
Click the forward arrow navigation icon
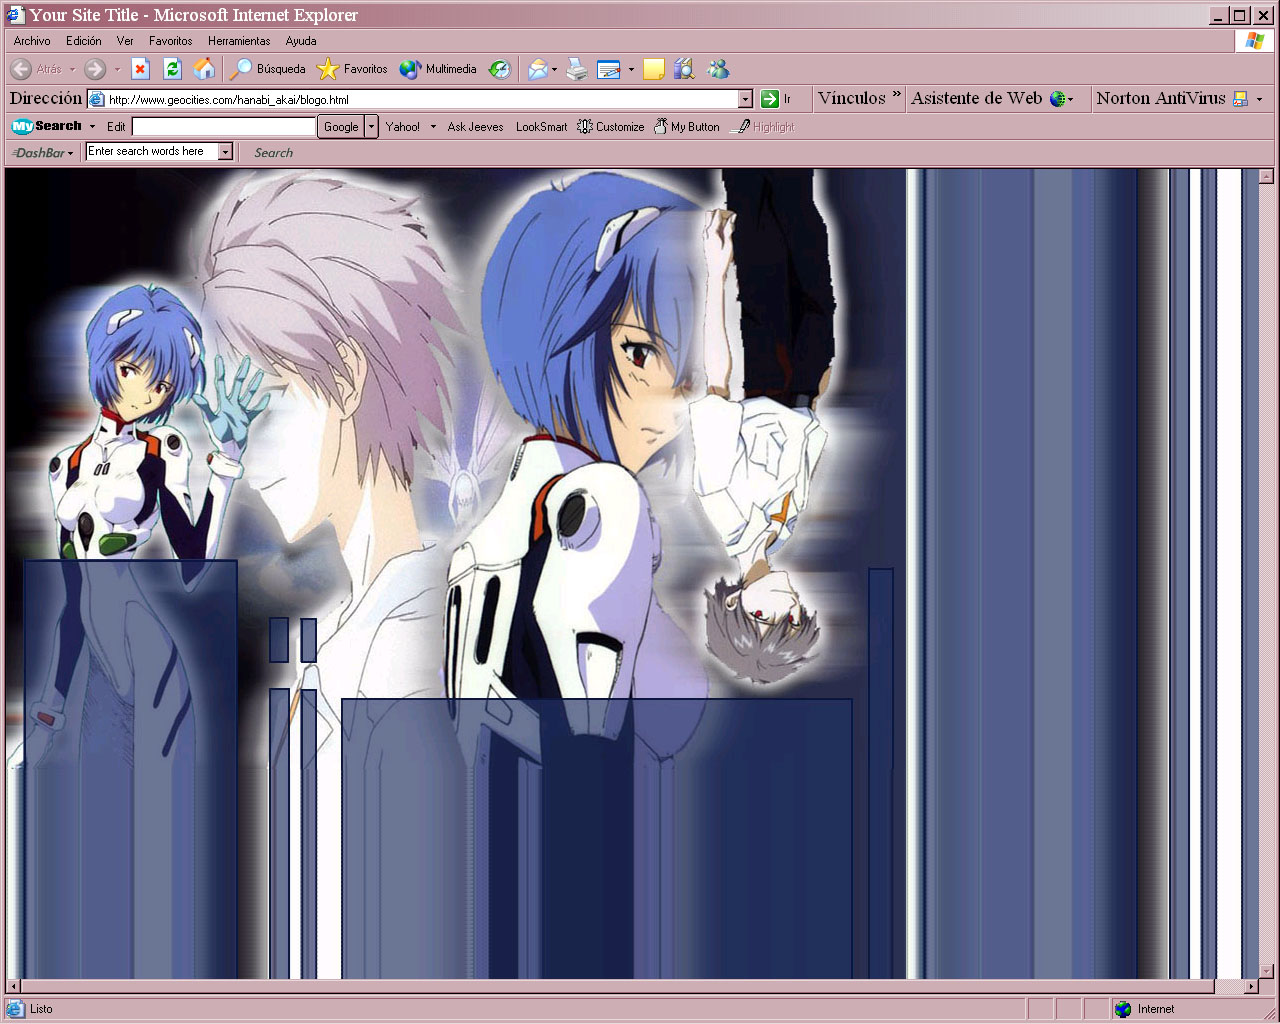click(x=95, y=69)
